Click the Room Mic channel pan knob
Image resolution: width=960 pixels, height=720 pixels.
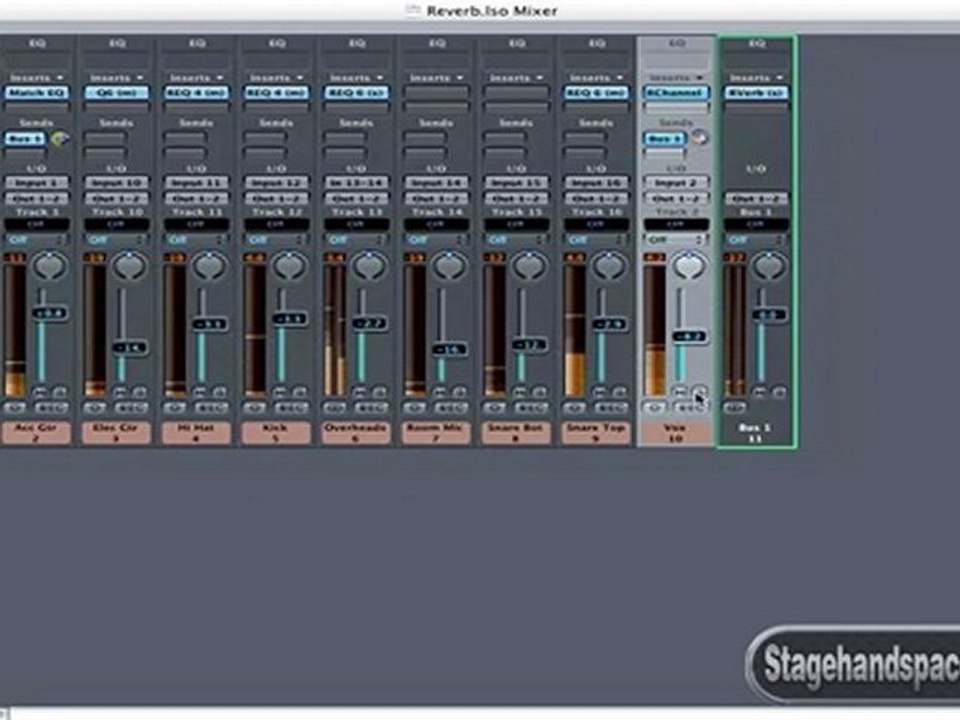450,266
